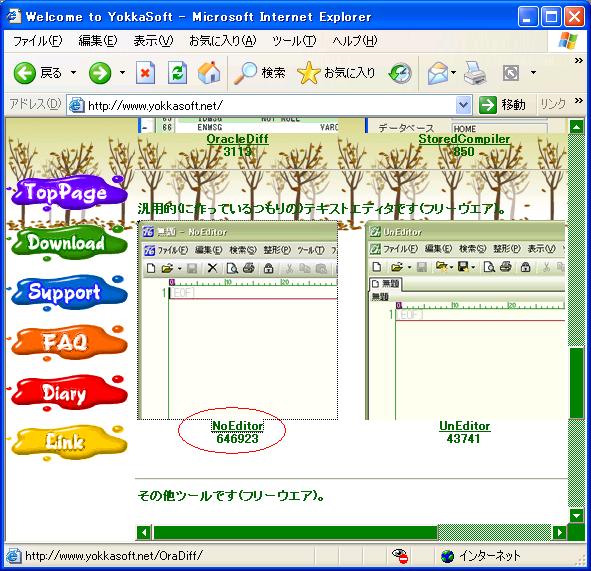The width and height of the screenshot is (591, 571).
Task: Refresh the page with green arrows icon
Action: [x=177, y=73]
